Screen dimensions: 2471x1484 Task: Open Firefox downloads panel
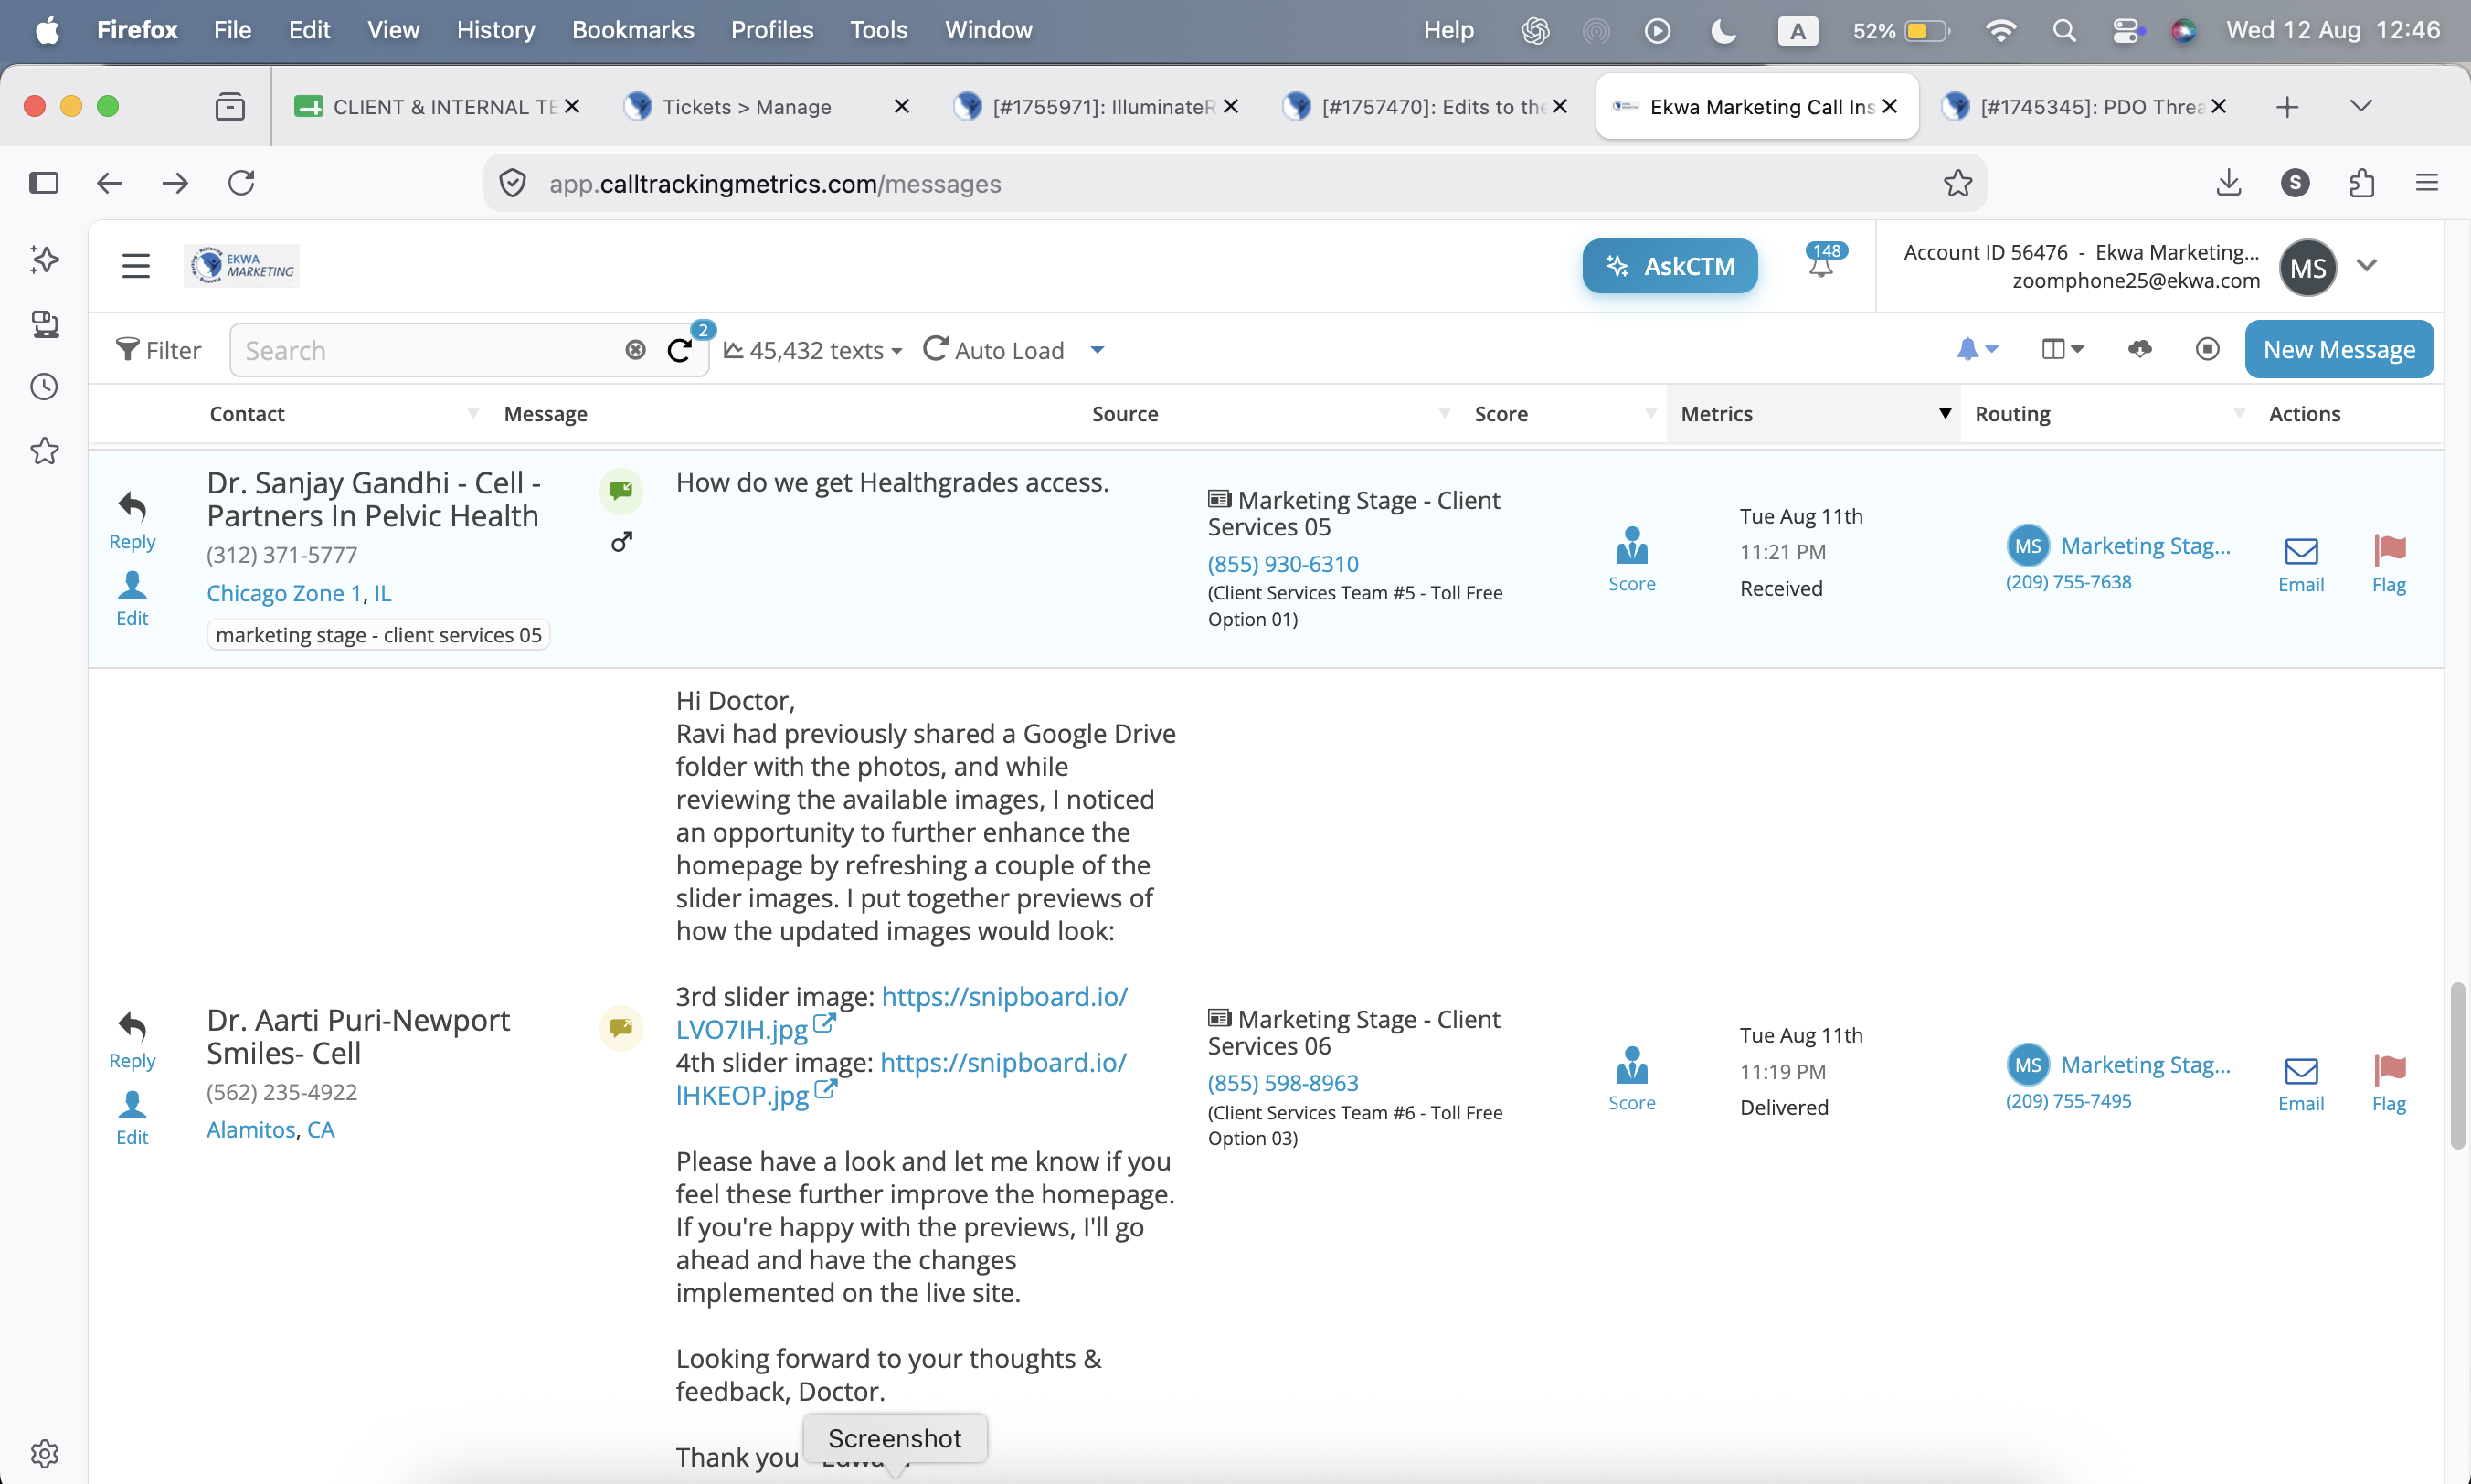pos(2229,183)
